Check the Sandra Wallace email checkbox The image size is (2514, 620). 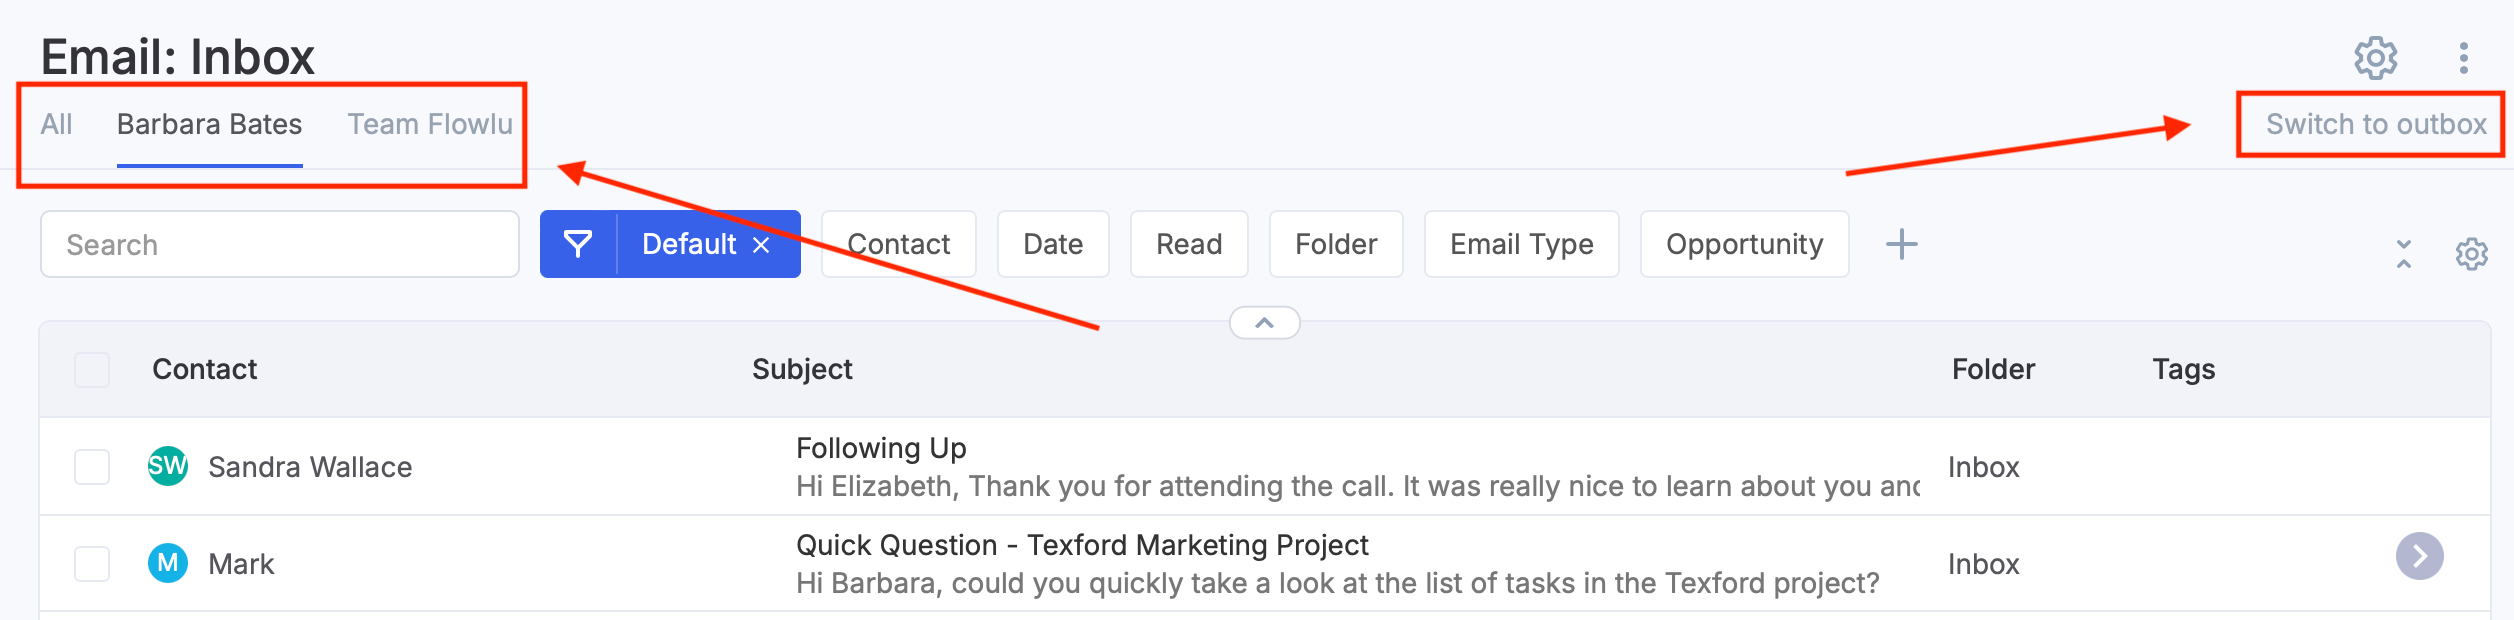(92, 467)
